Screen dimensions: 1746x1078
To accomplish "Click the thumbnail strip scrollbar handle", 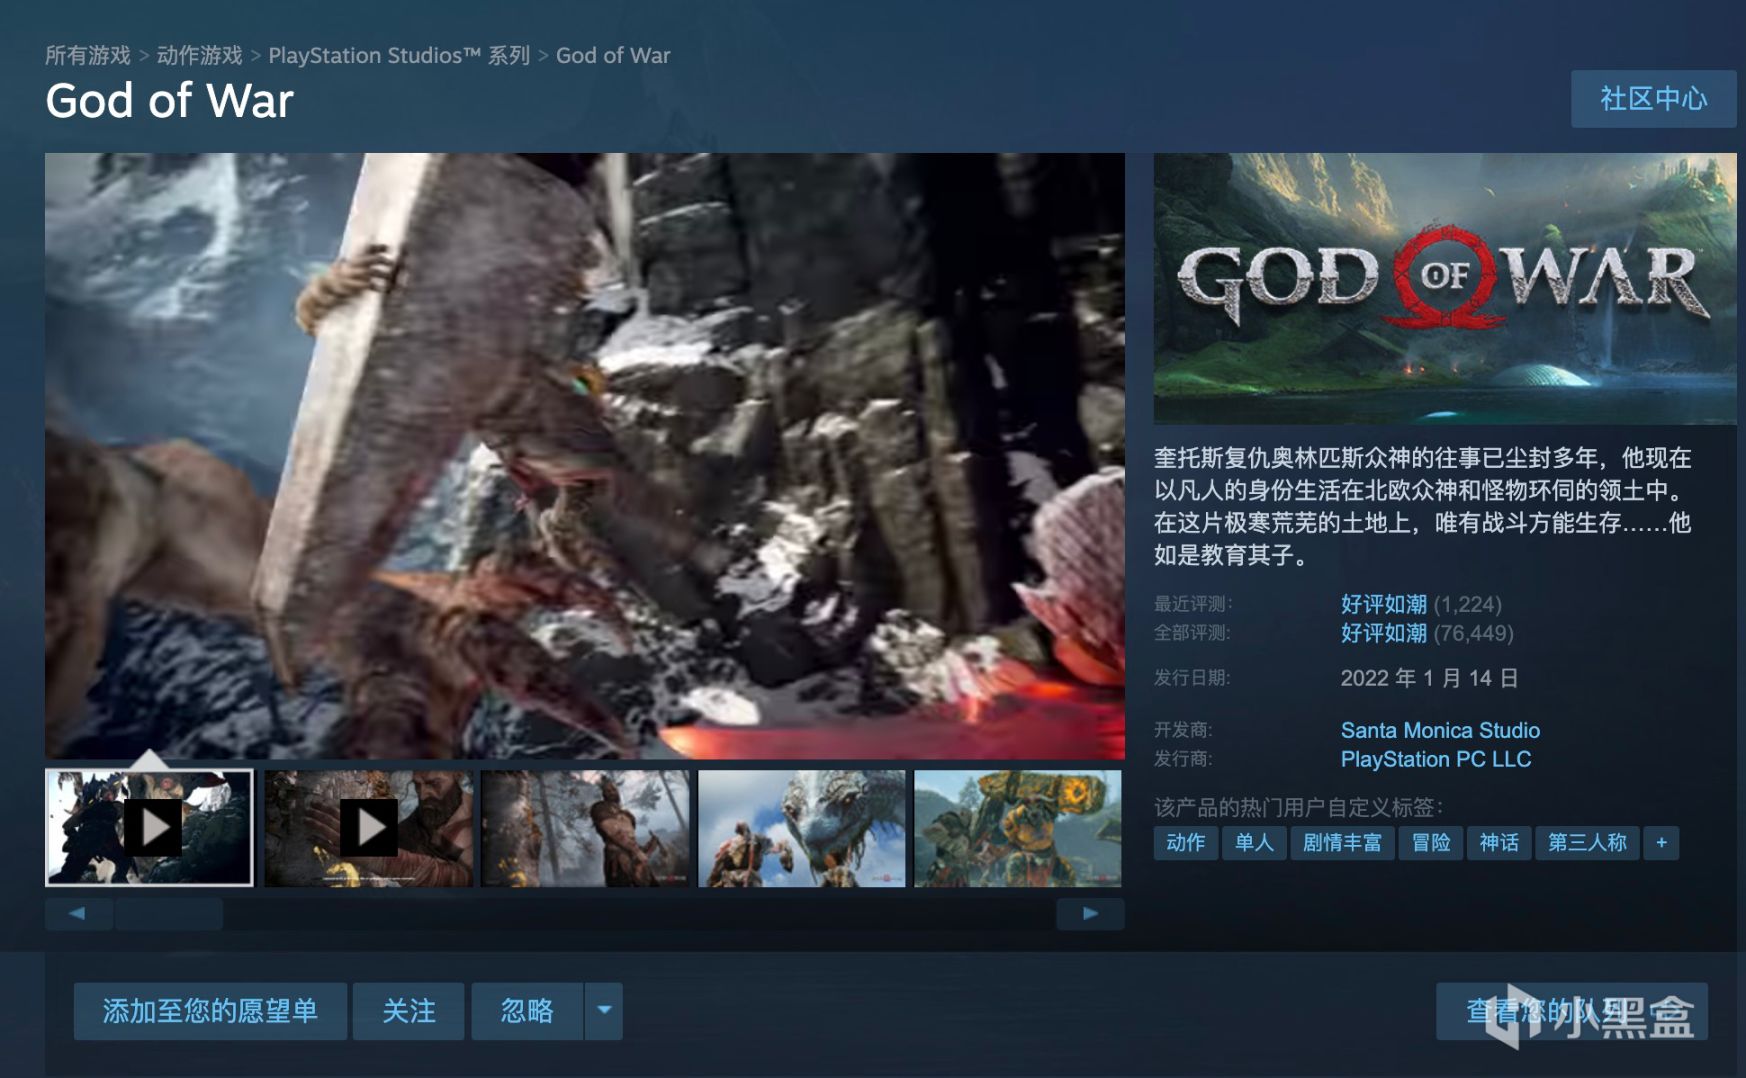I will pyautogui.click(x=169, y=913).
